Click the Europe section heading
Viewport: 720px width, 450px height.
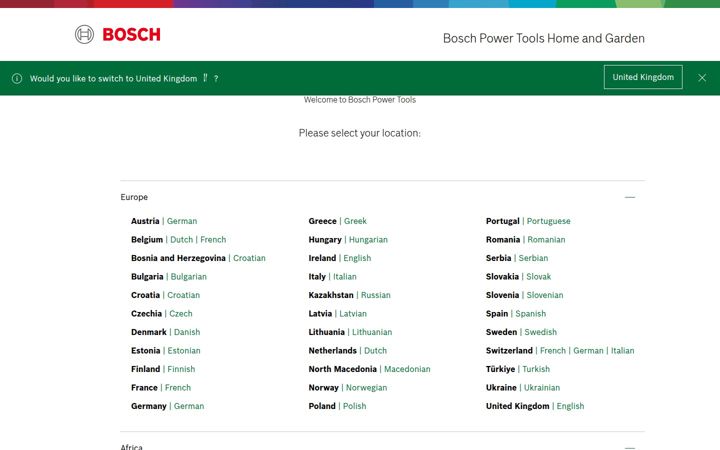134,197
